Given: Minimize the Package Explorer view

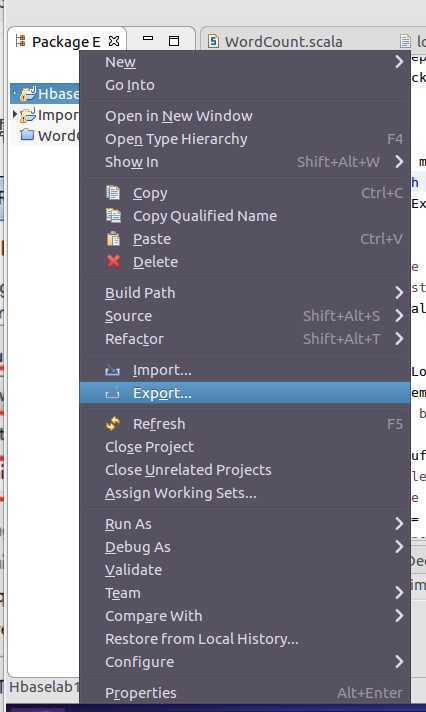Looking at the screenshot, I should 148,39.
